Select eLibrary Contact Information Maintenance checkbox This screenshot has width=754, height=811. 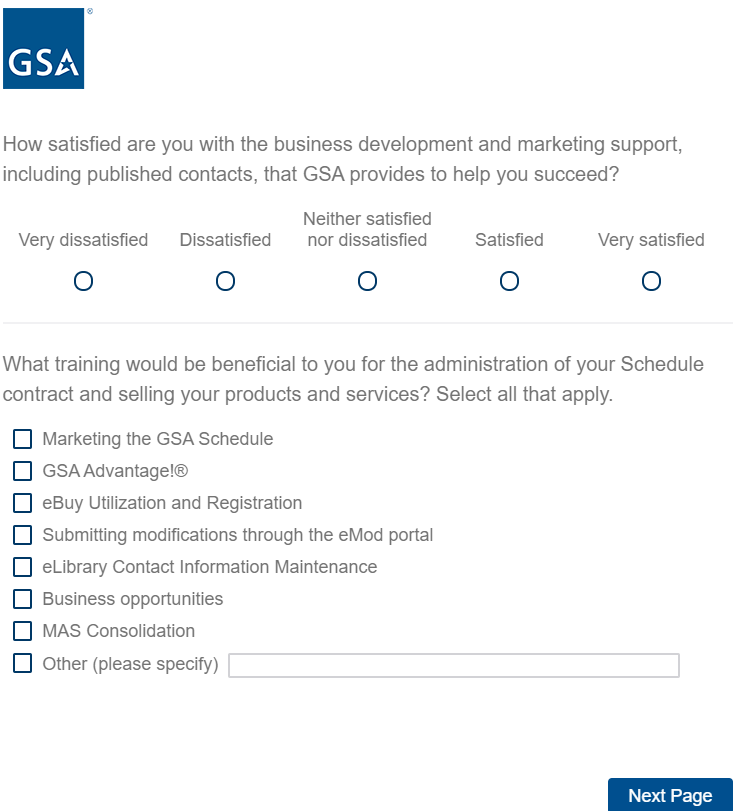pos(22,567)
